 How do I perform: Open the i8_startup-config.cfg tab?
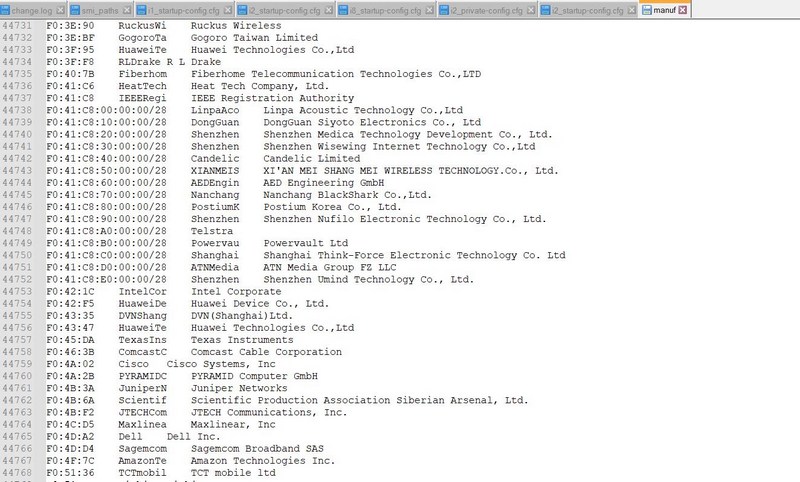(x=386, y=10)
